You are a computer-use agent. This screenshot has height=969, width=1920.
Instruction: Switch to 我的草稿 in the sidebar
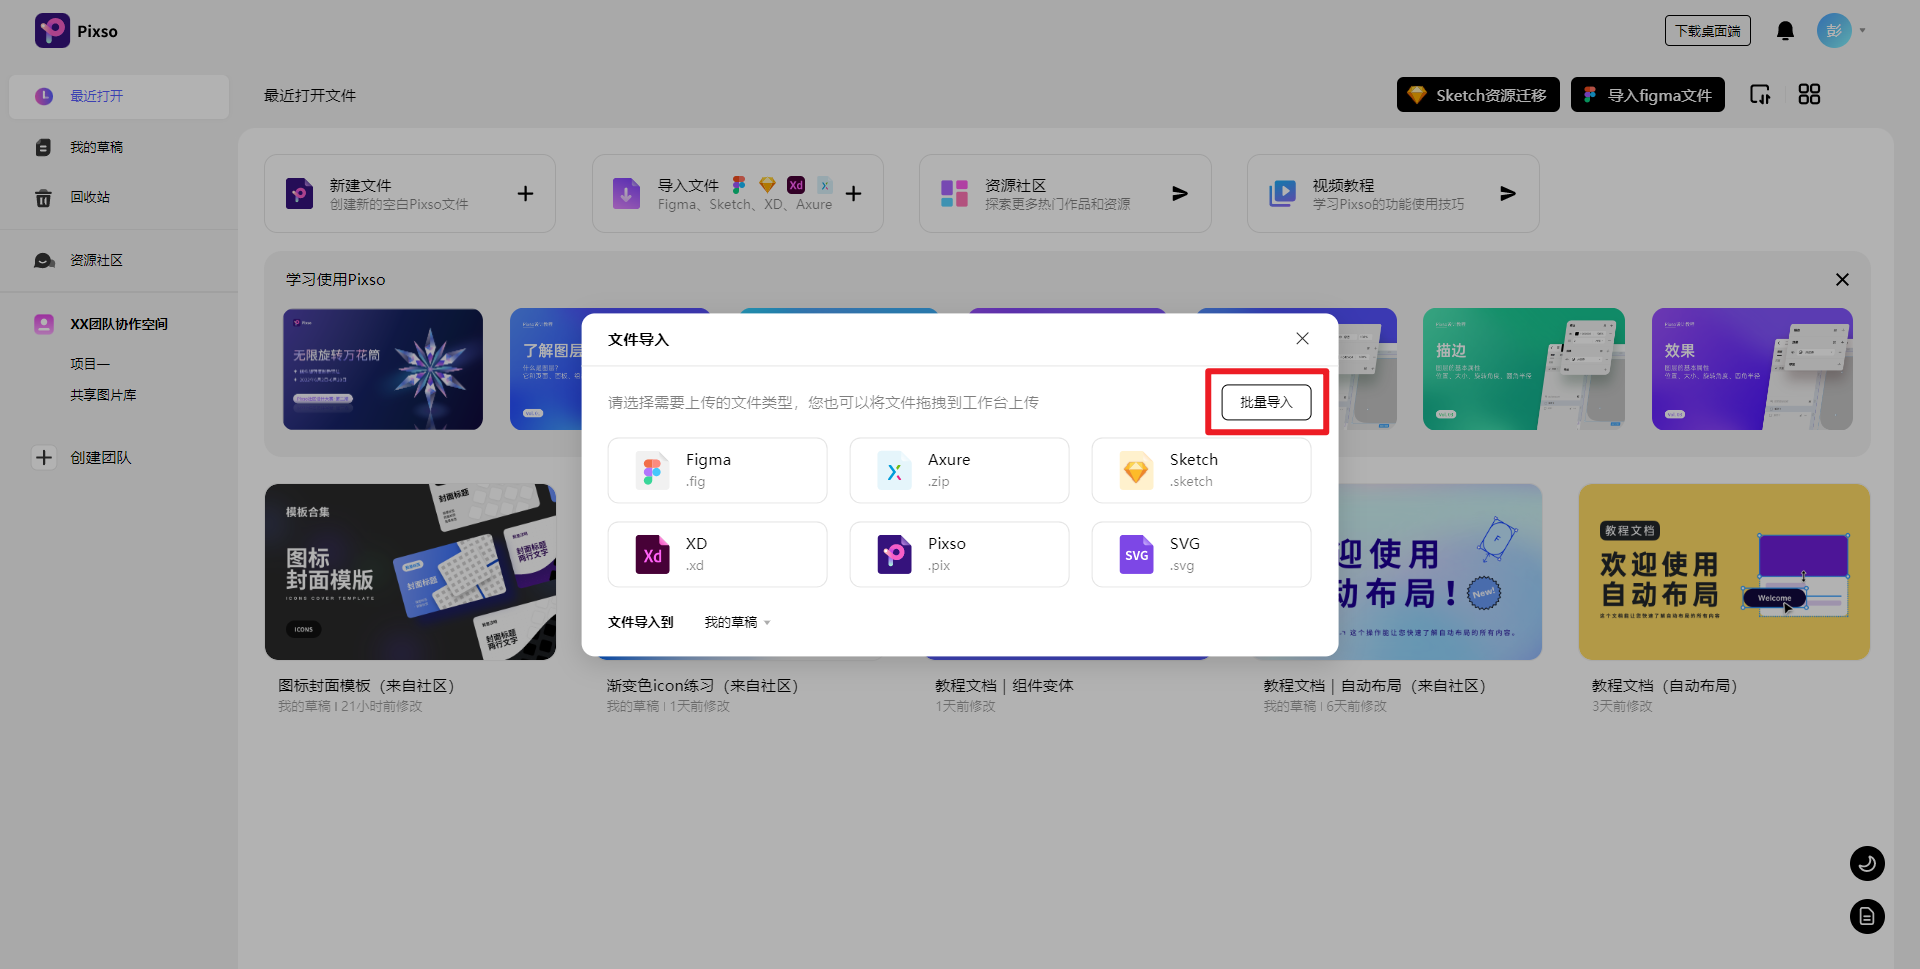click(95, 147)
